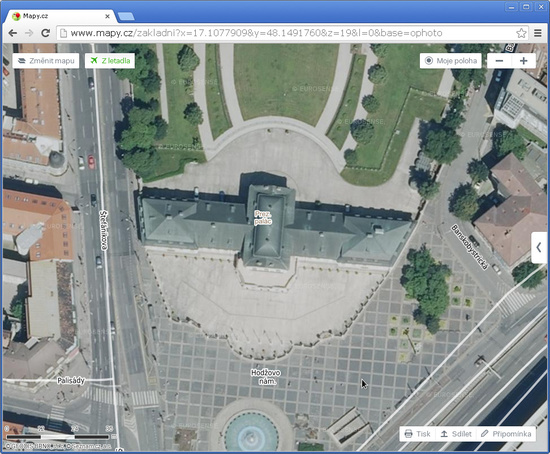Share the map via Sdílet
This screenshot has height=454, width=550.
456,434
